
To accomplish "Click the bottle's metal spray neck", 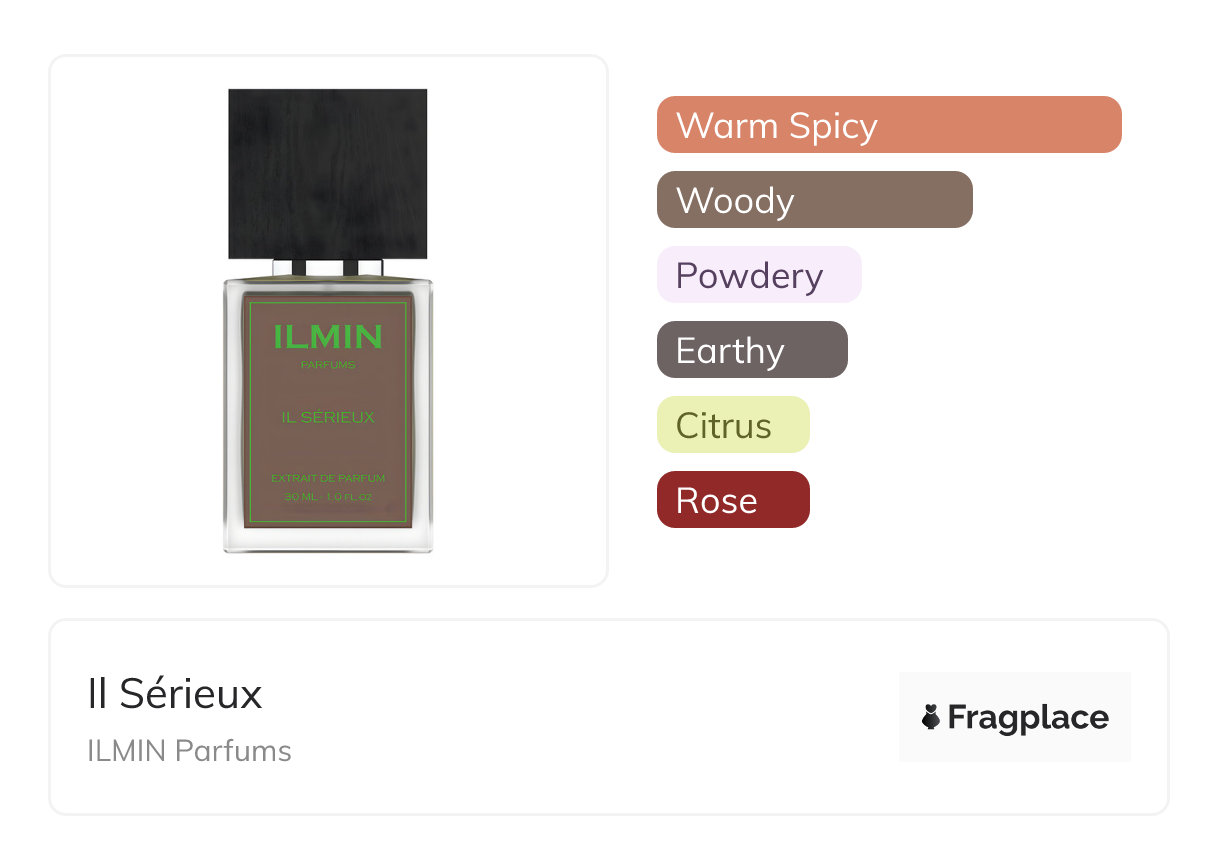I will (x=327, y=268).
